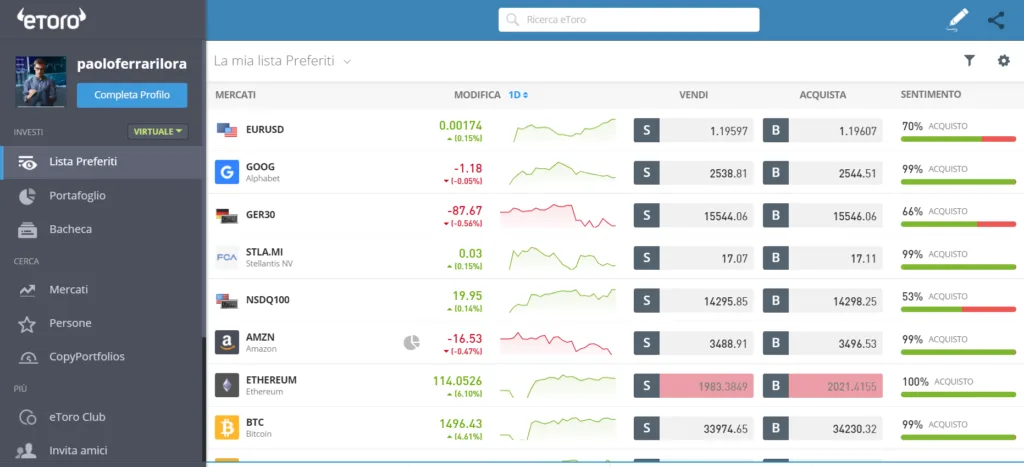Open the watchlist filter funnel icon

click(969, 61)
